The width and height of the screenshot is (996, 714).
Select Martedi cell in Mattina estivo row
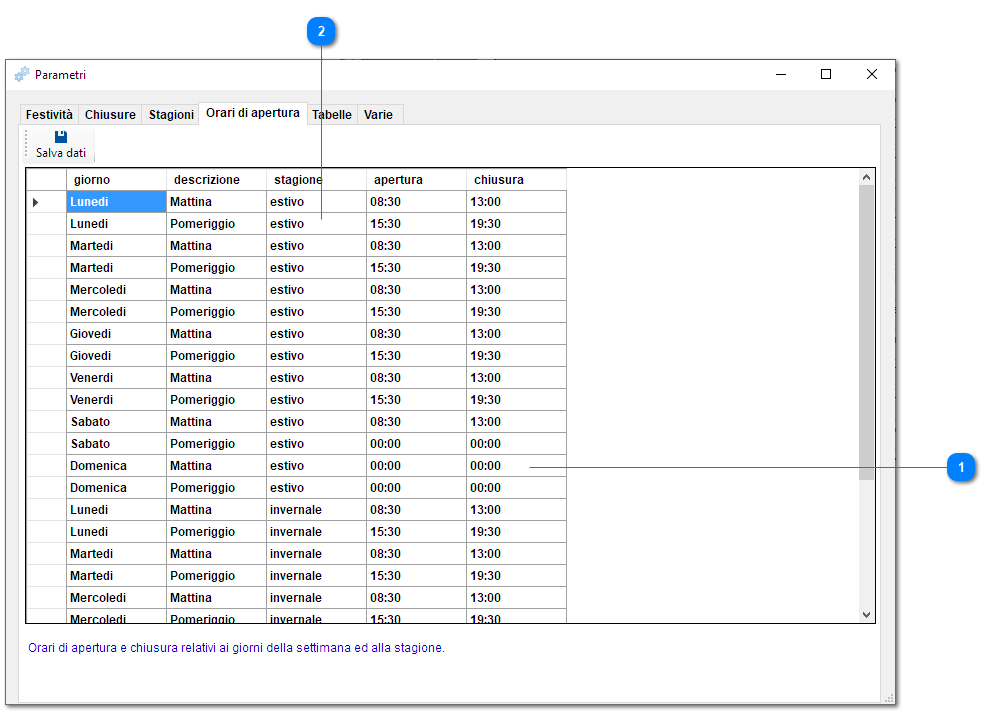(x=116, y=246)
